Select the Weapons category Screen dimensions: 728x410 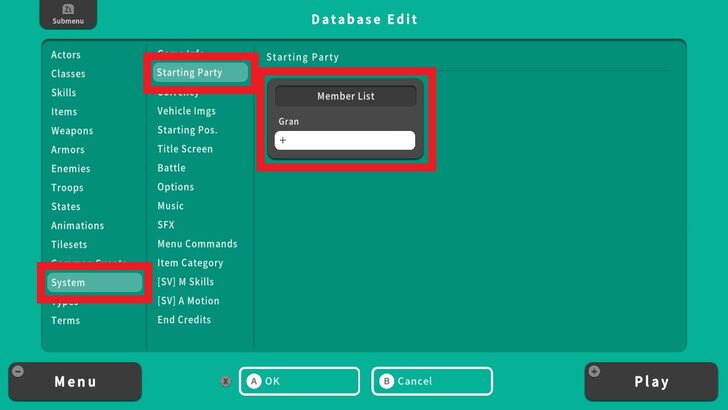click(x=72, y=131)
